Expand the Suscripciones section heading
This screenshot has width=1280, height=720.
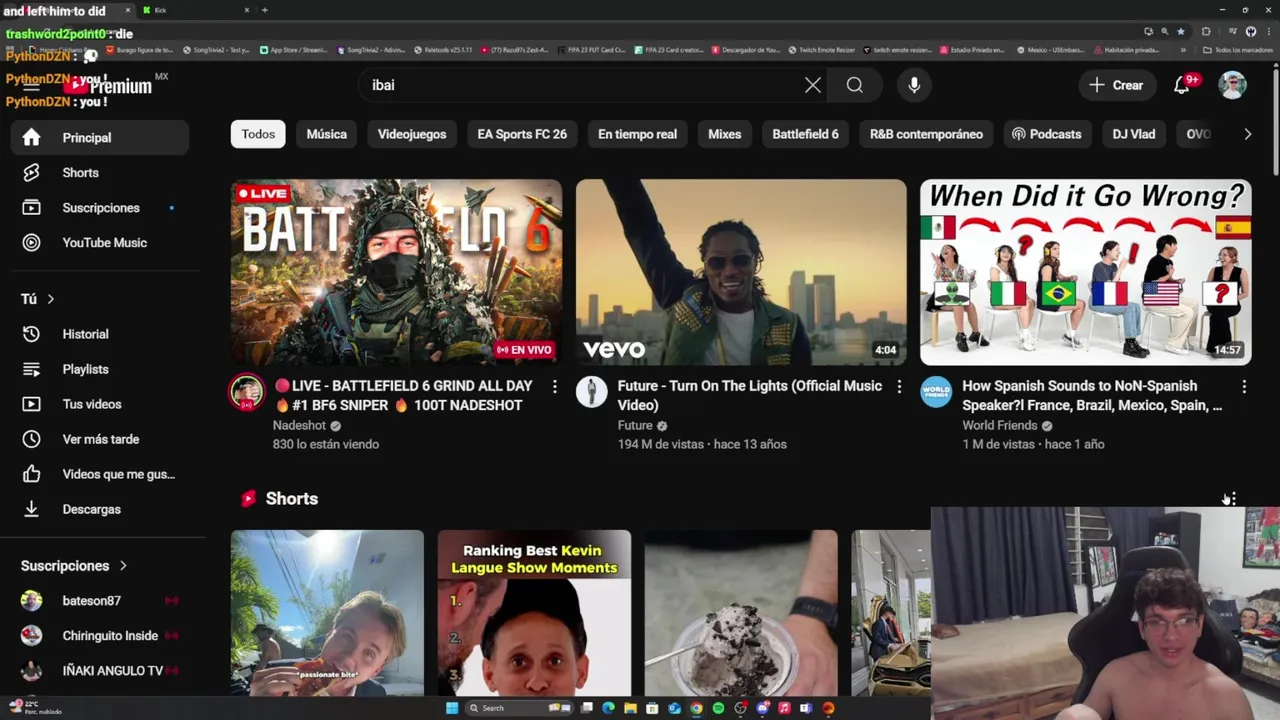click(74, 566)
